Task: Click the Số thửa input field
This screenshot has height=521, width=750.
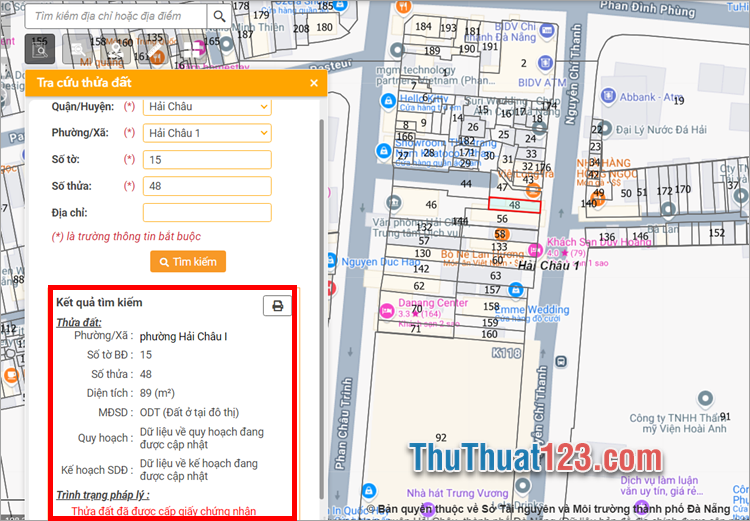Action: [207, 186]
